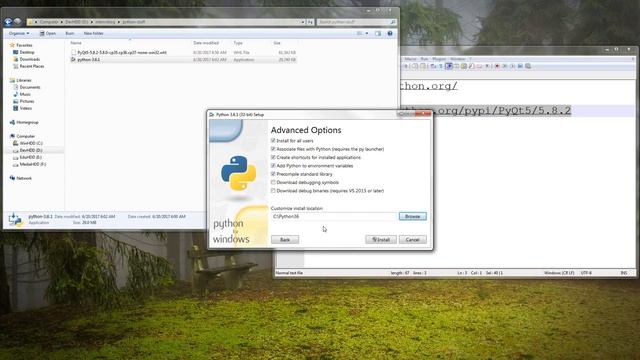Screen dimensions: 640x360
Task: Change the Explorer view icon
Action: tap(360, 33)
